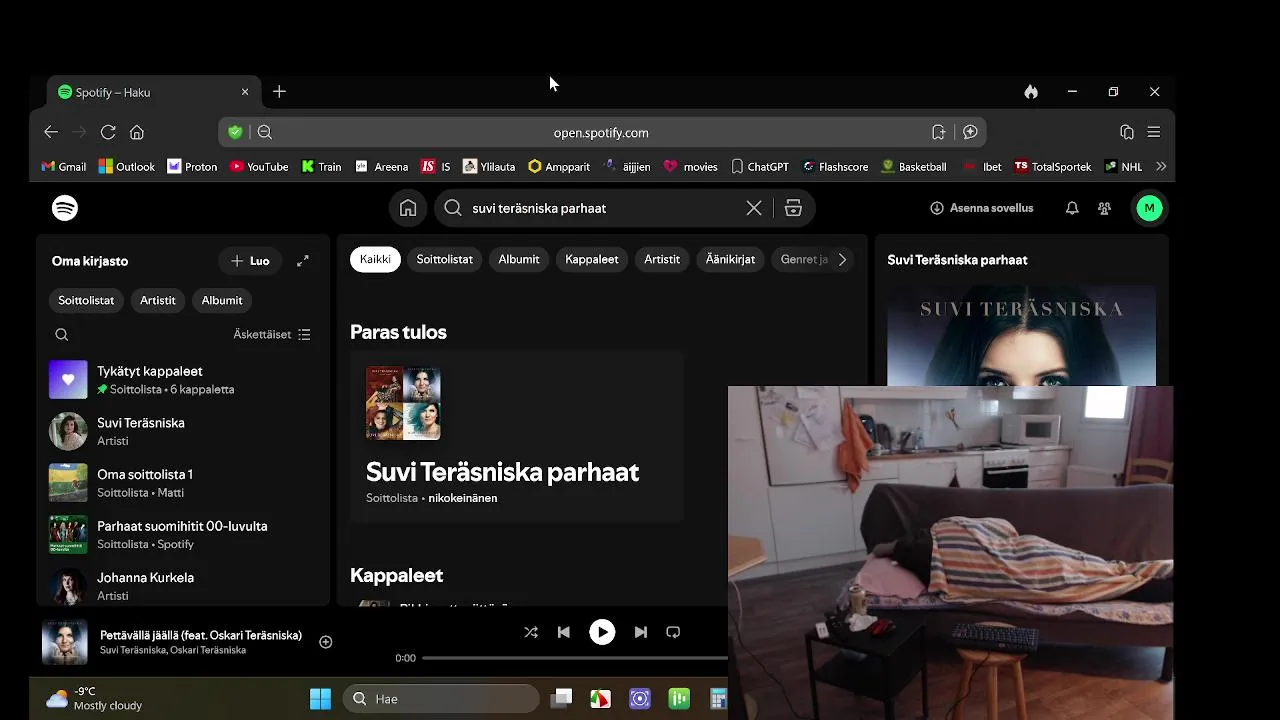
Task: Open the profile avatar M
Action: coord(1149,208)
